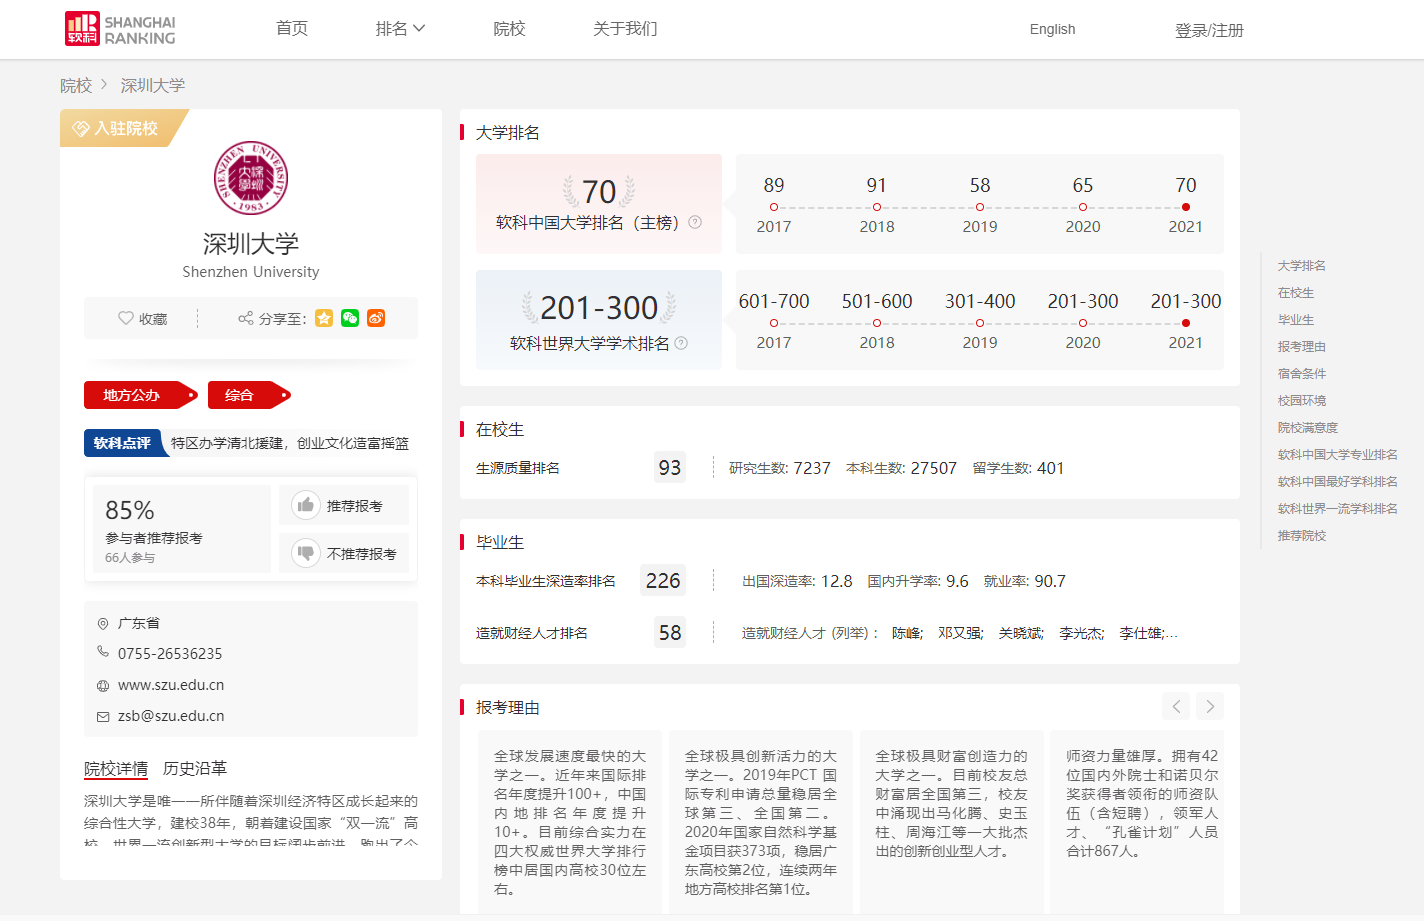Jump to 软科中国最好学科排名 in side navigation
The height and width of the screenshot is (921, 1424).
tap(1338, 482)
